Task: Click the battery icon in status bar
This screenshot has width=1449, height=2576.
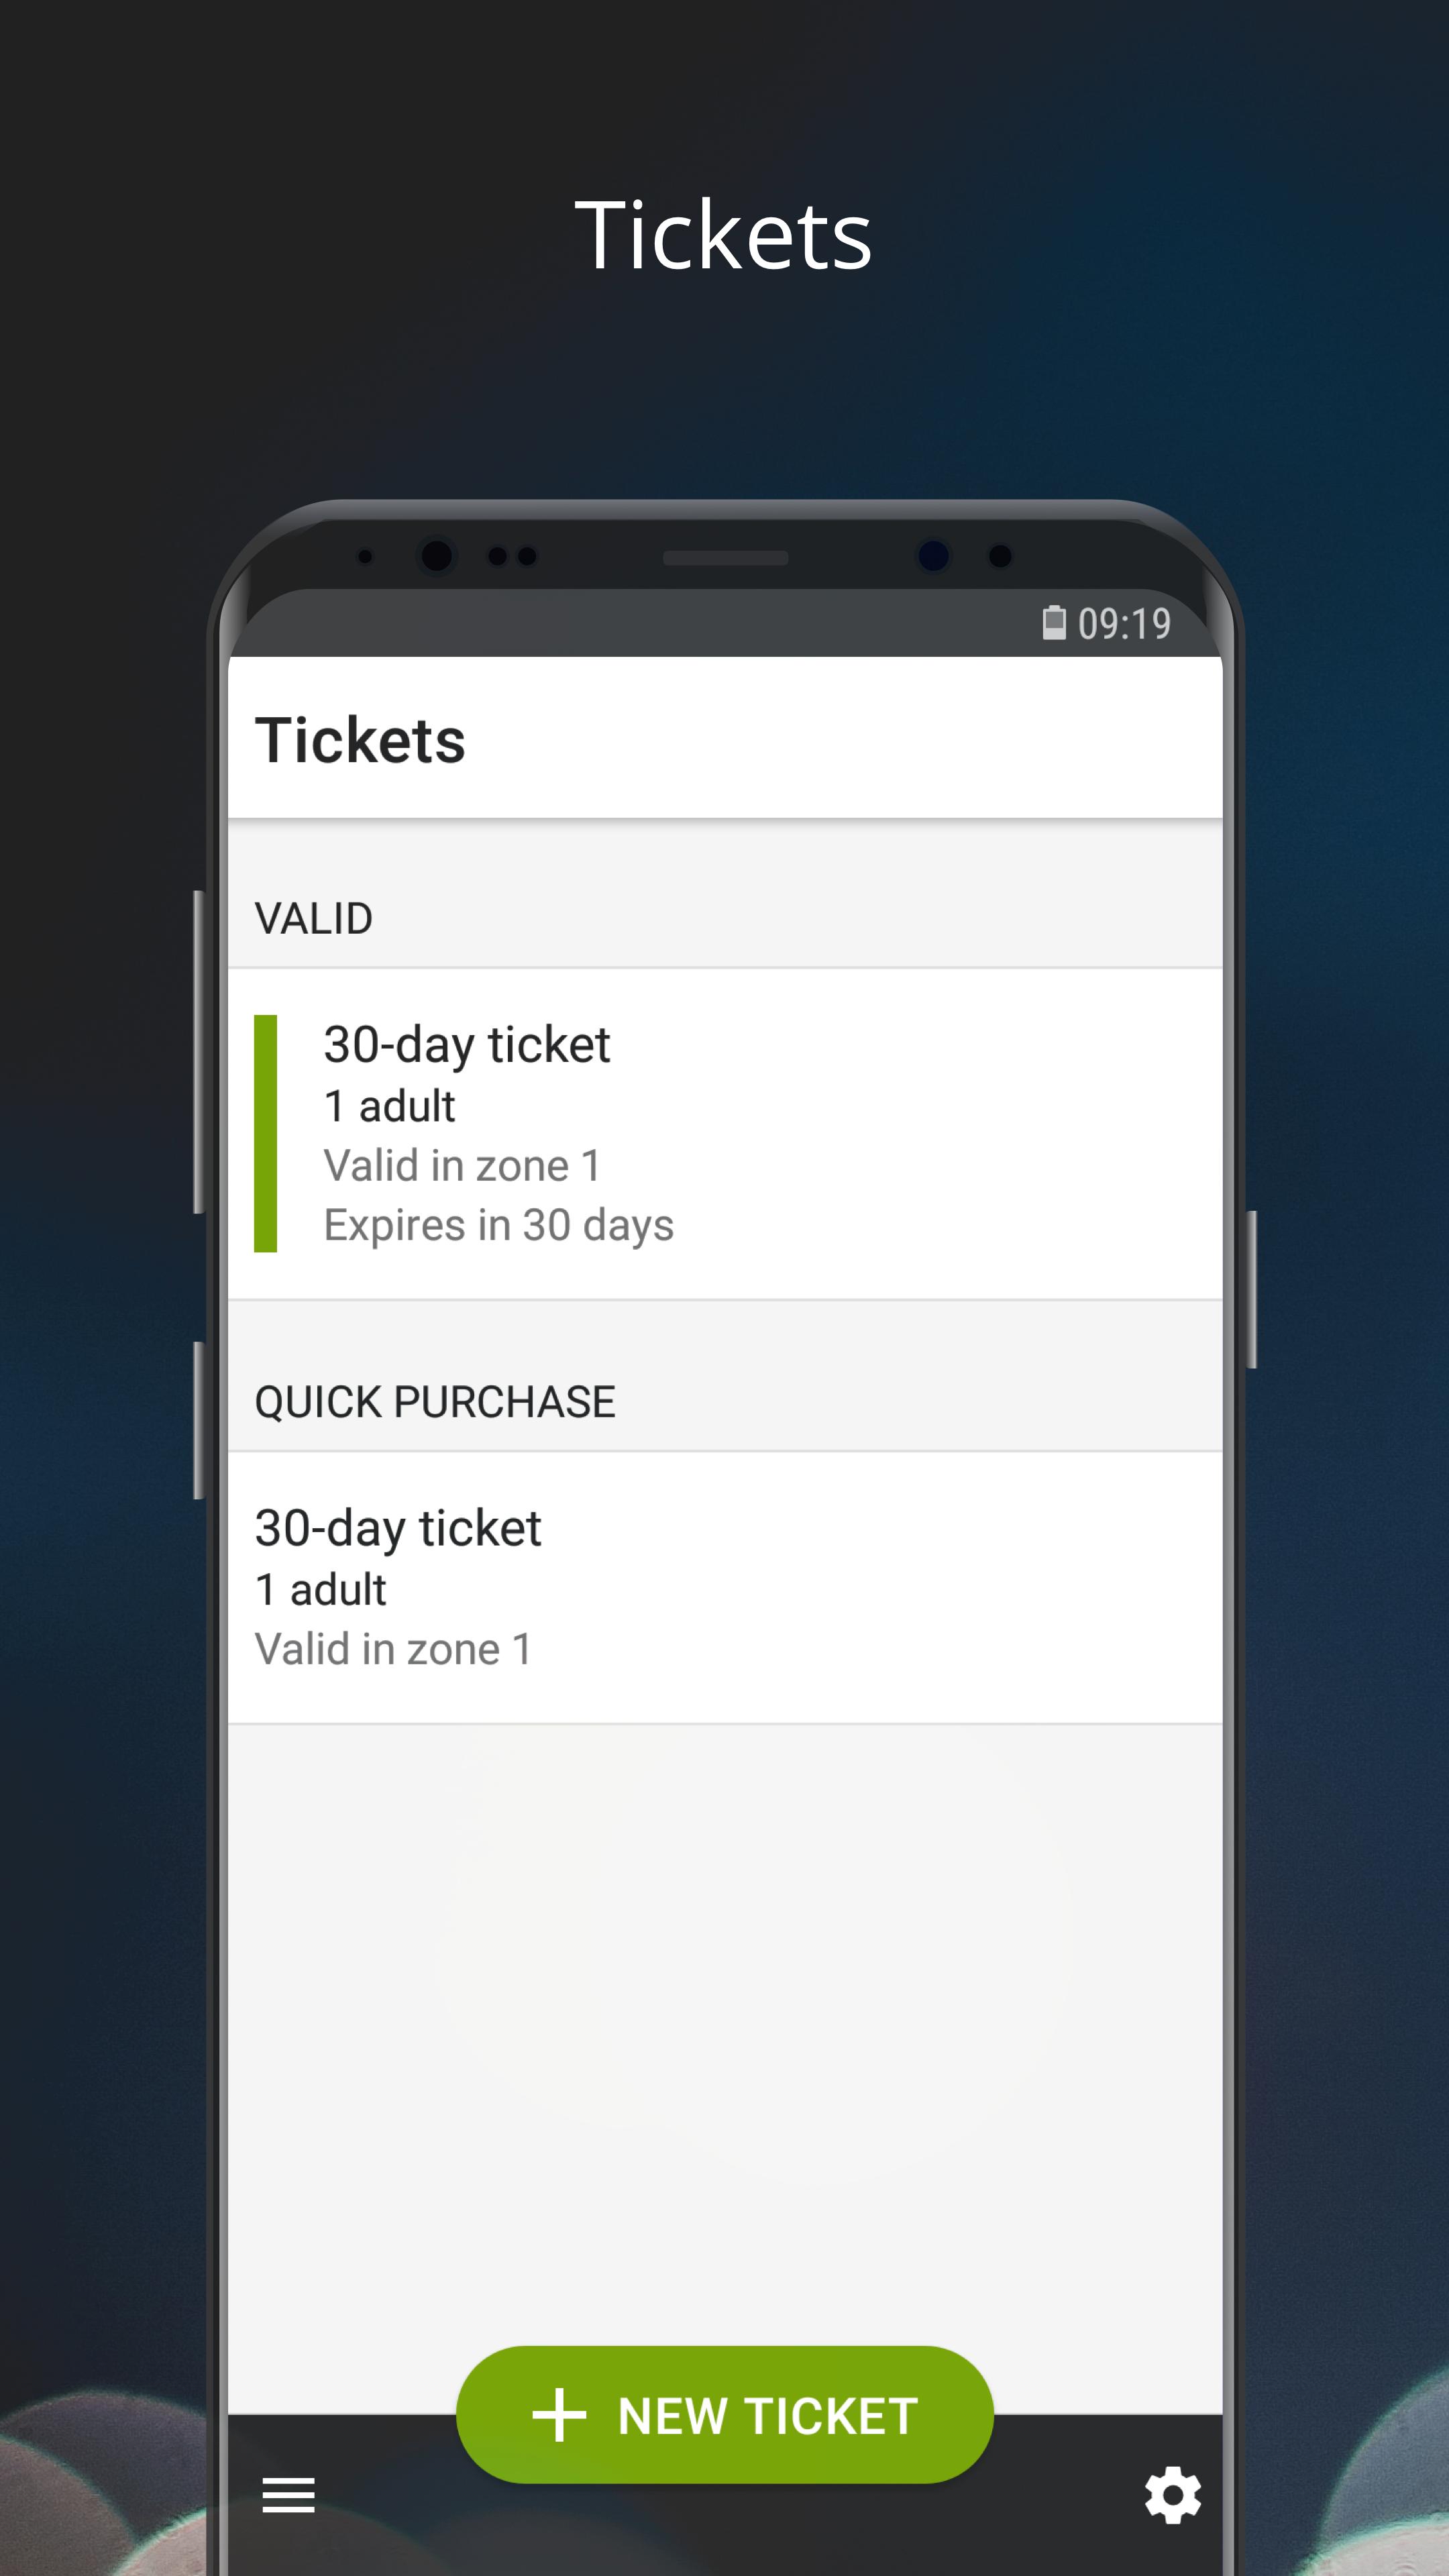Action: 1053,622
